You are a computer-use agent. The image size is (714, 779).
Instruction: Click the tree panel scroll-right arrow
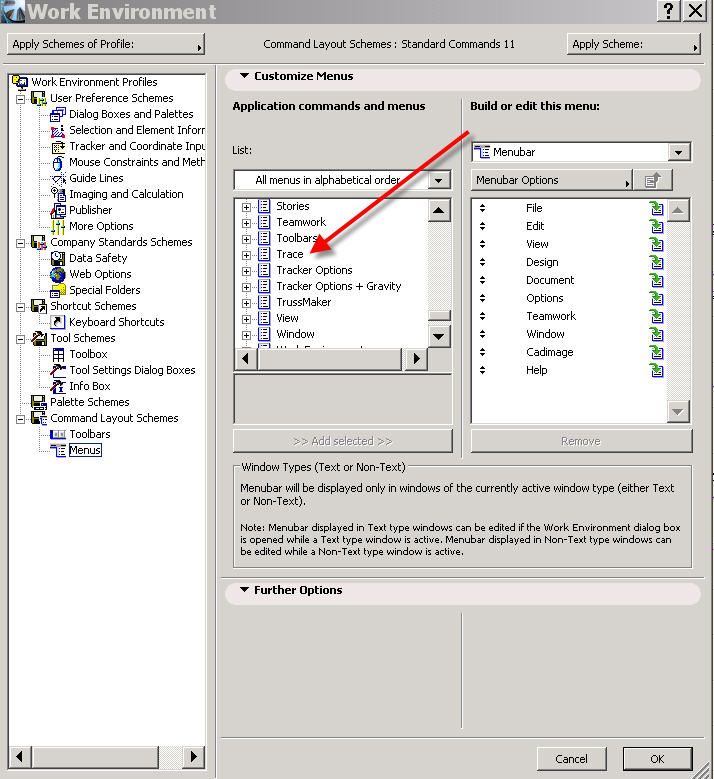193,757
